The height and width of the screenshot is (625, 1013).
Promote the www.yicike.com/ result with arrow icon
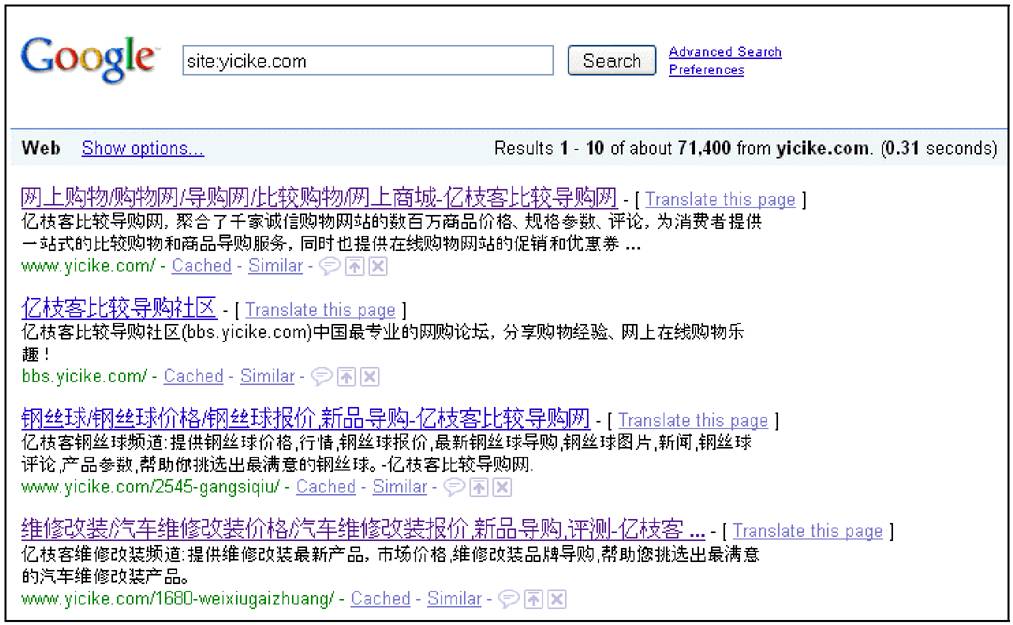coord(354,266)
